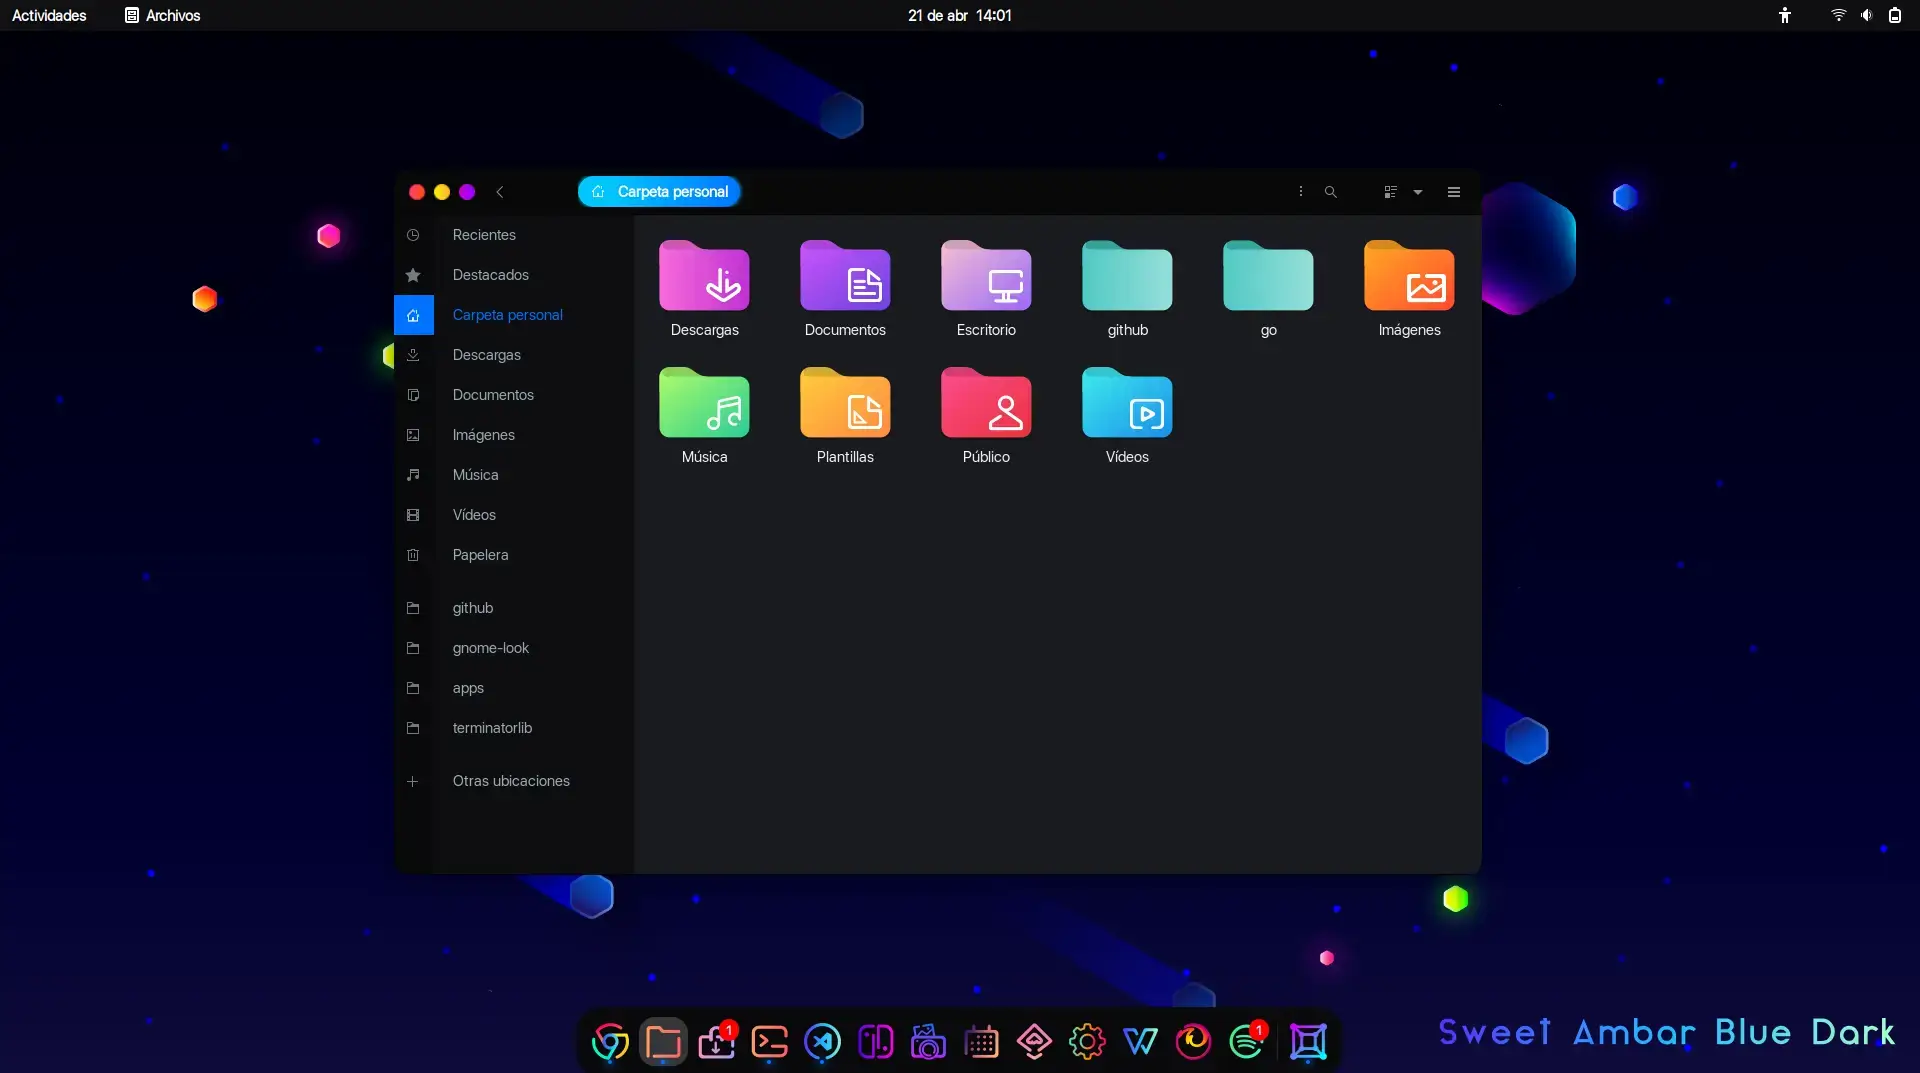The image size is (1920, 1073).
Task: Open the Archivos app menu
Action: (162, 15)
